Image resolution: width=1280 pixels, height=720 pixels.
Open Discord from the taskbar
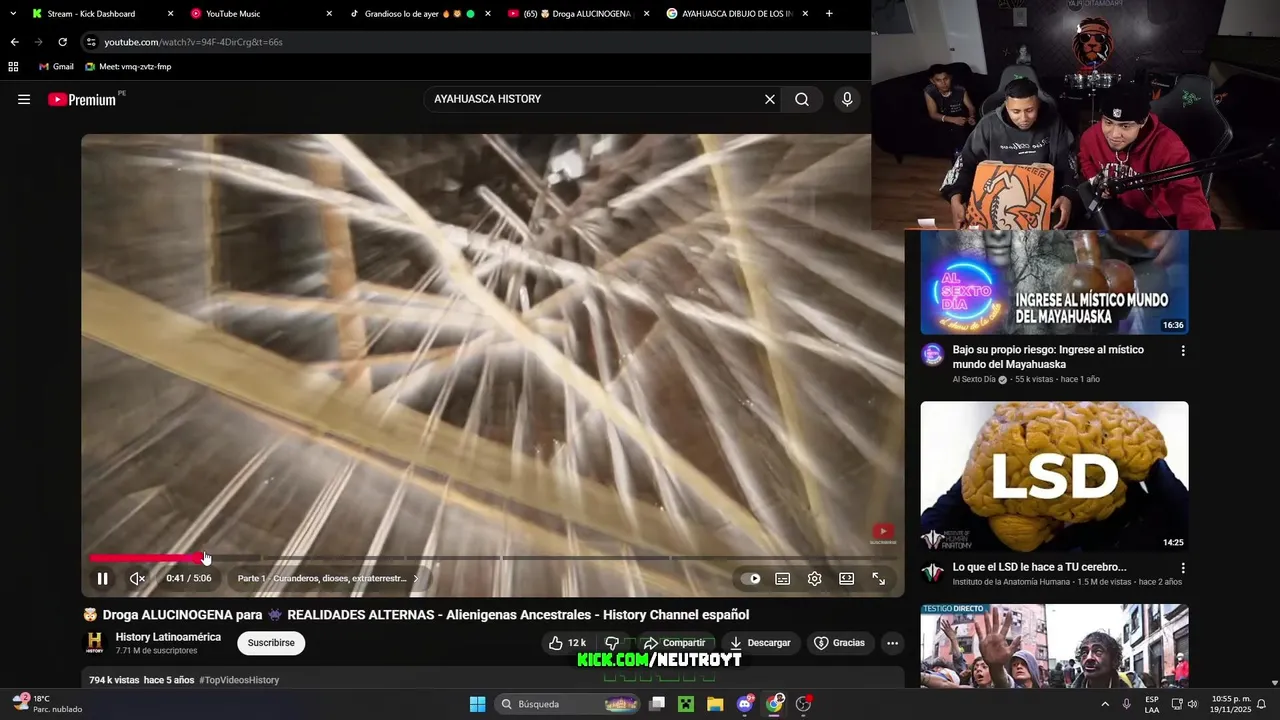coord(745,704)
